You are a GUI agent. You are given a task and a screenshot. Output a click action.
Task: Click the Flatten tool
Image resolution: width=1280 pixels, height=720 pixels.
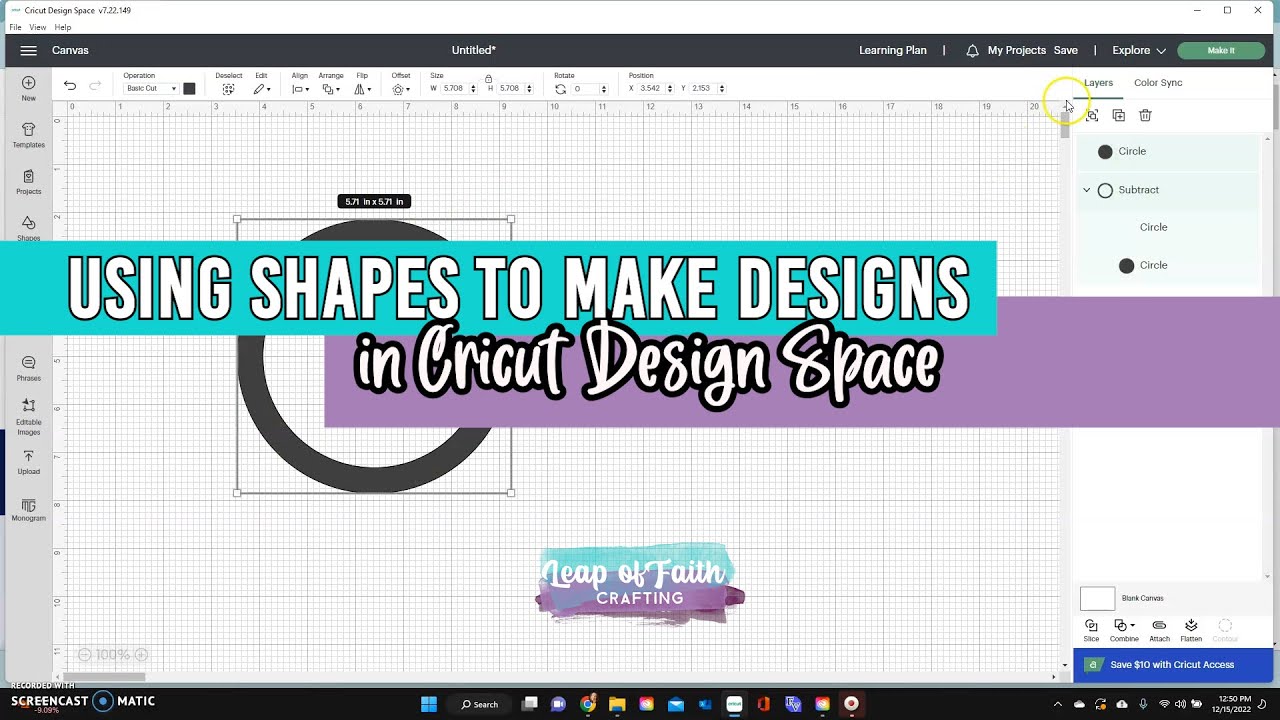(1191, 630)
